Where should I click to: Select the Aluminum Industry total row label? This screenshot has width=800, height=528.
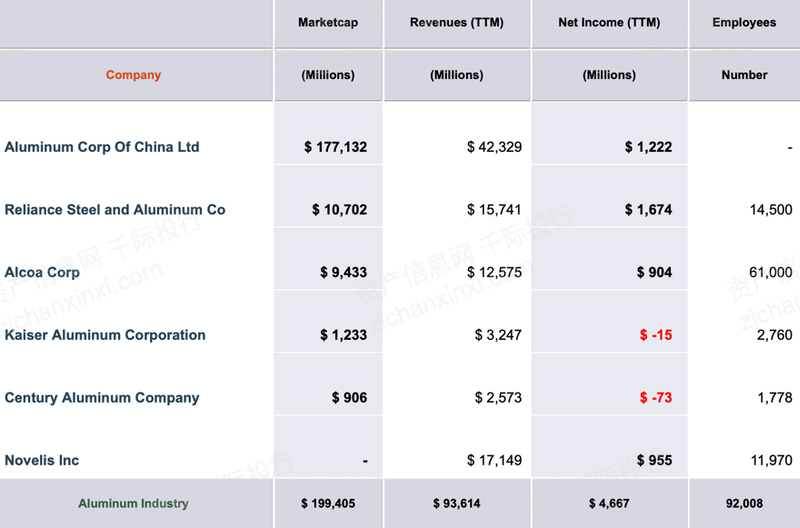click(133, 504)
